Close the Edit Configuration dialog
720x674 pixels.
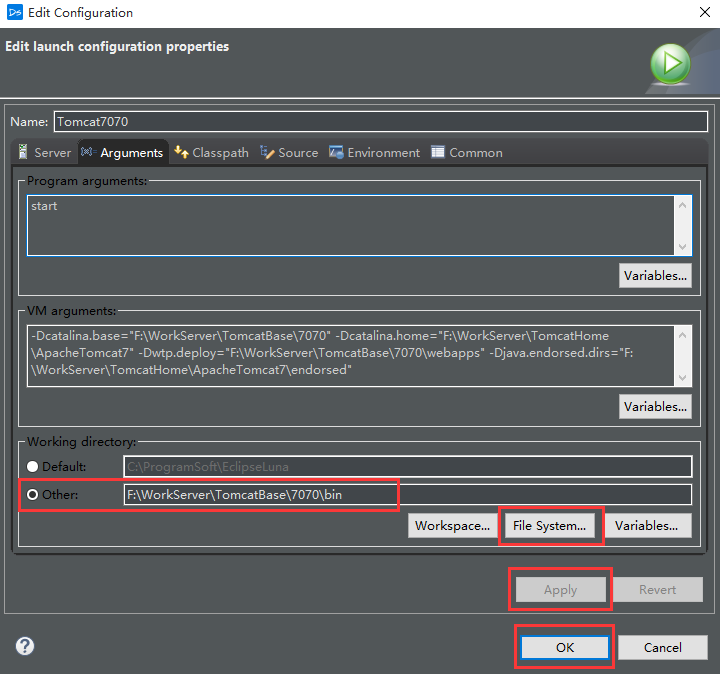coord(705,12)
